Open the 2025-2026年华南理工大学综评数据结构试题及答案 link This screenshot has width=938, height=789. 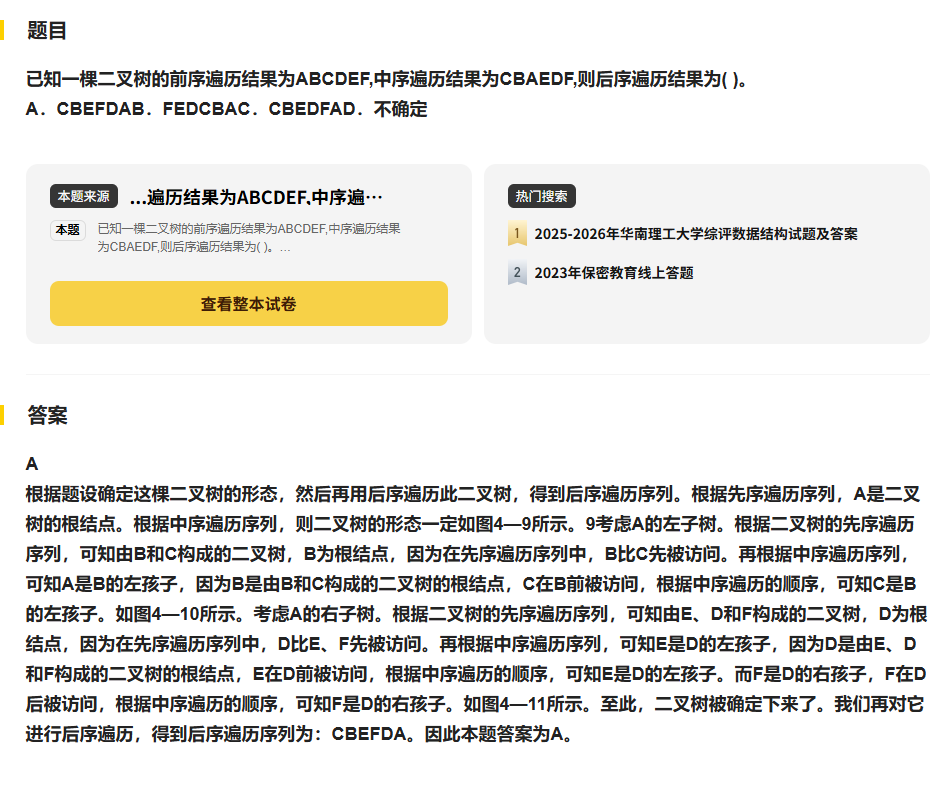coord(696,234)
